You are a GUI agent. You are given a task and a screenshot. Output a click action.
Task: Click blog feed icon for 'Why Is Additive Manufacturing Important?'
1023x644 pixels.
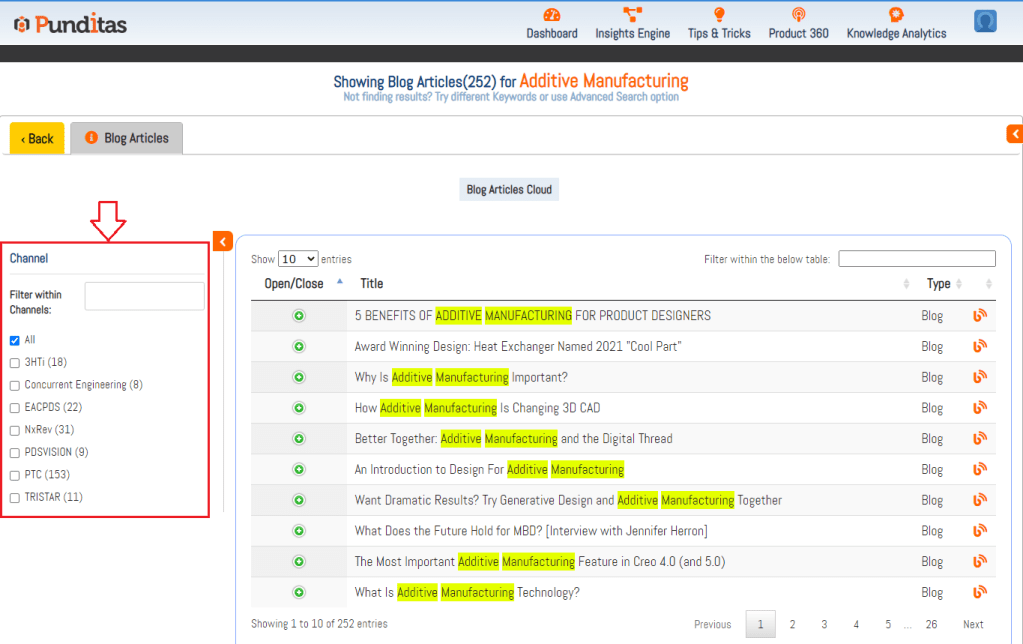tap(980, 377)
